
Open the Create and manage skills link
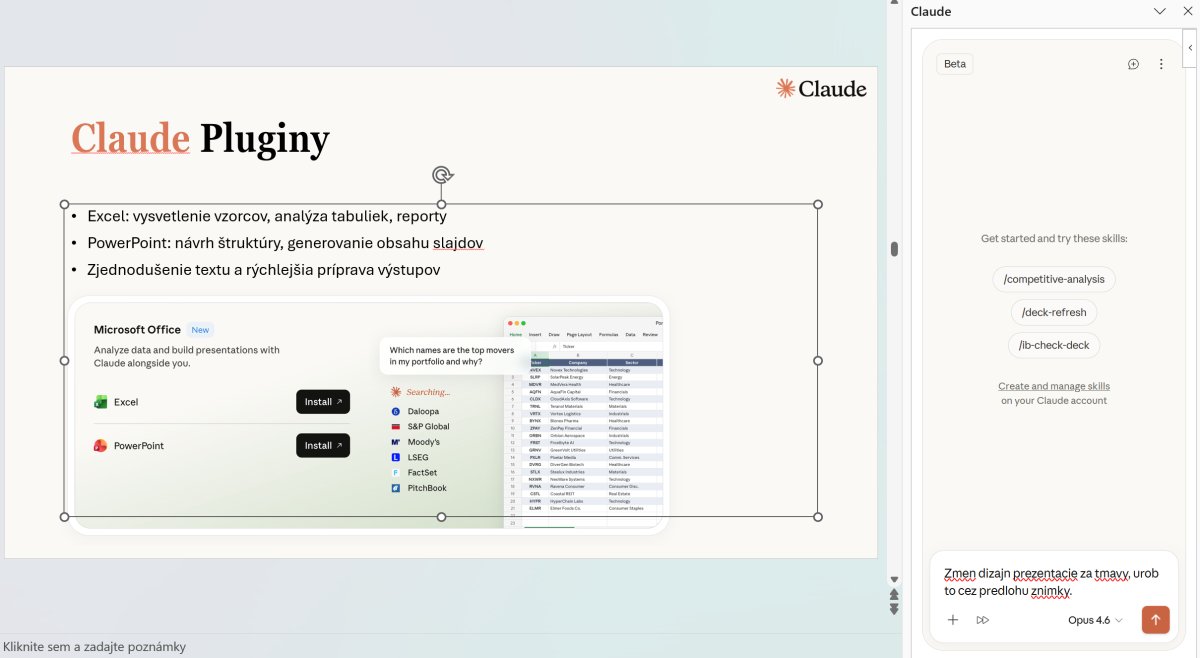coord(1054,386)
